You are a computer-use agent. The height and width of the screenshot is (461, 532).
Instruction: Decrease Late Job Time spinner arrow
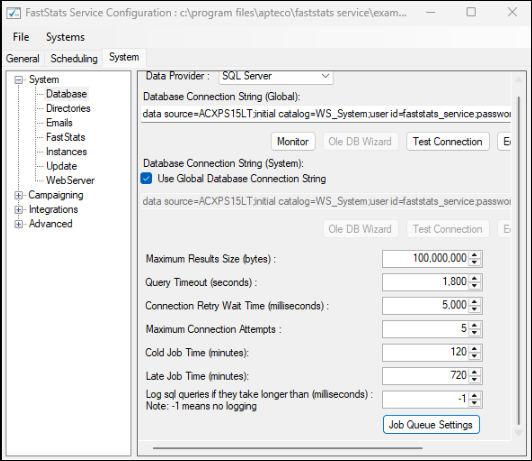pyautogui.click(x=475, y=379)
